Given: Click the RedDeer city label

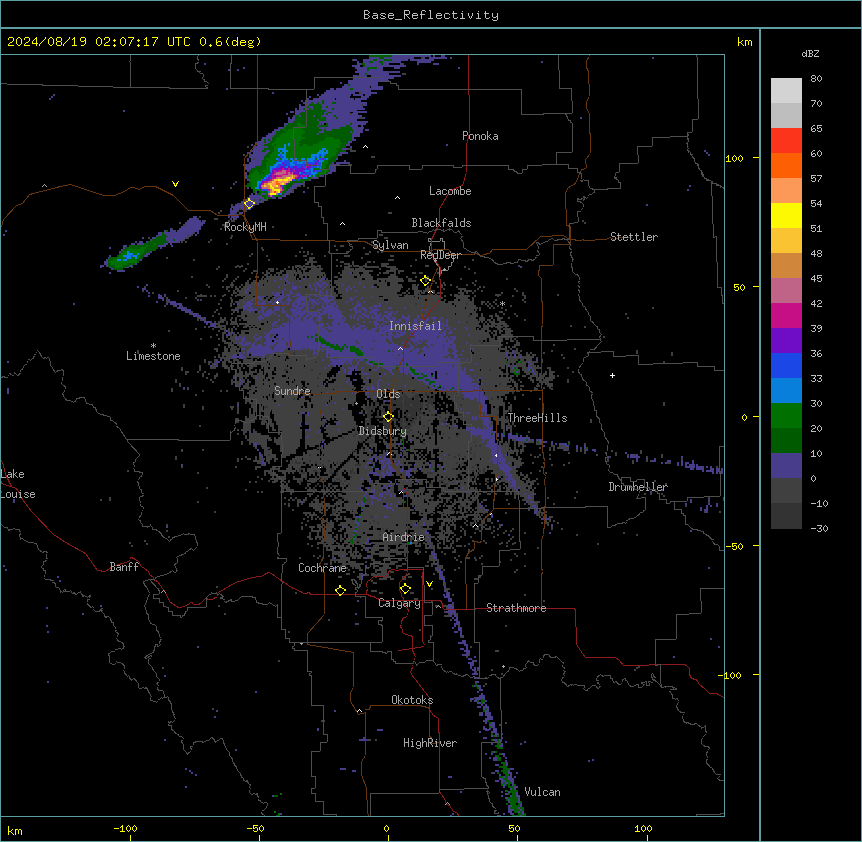Looking at the screenshot, I should click(x=440, y=255).
